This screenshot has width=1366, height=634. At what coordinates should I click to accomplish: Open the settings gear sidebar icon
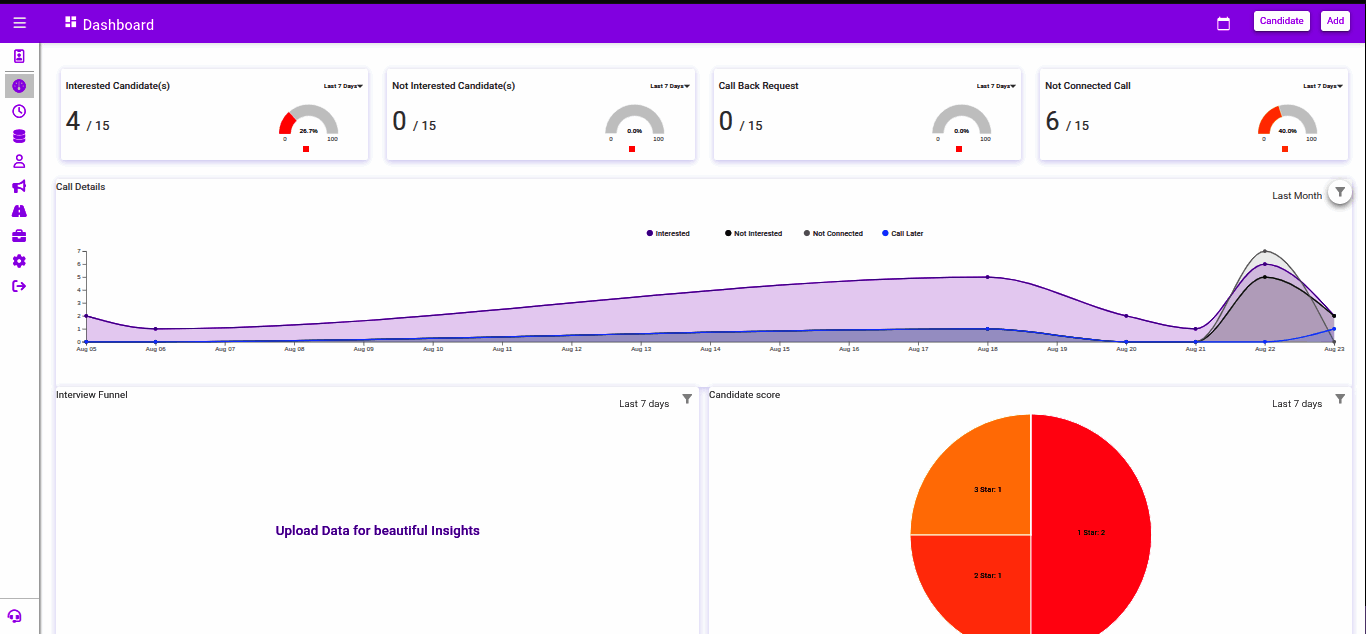point(19,261)
